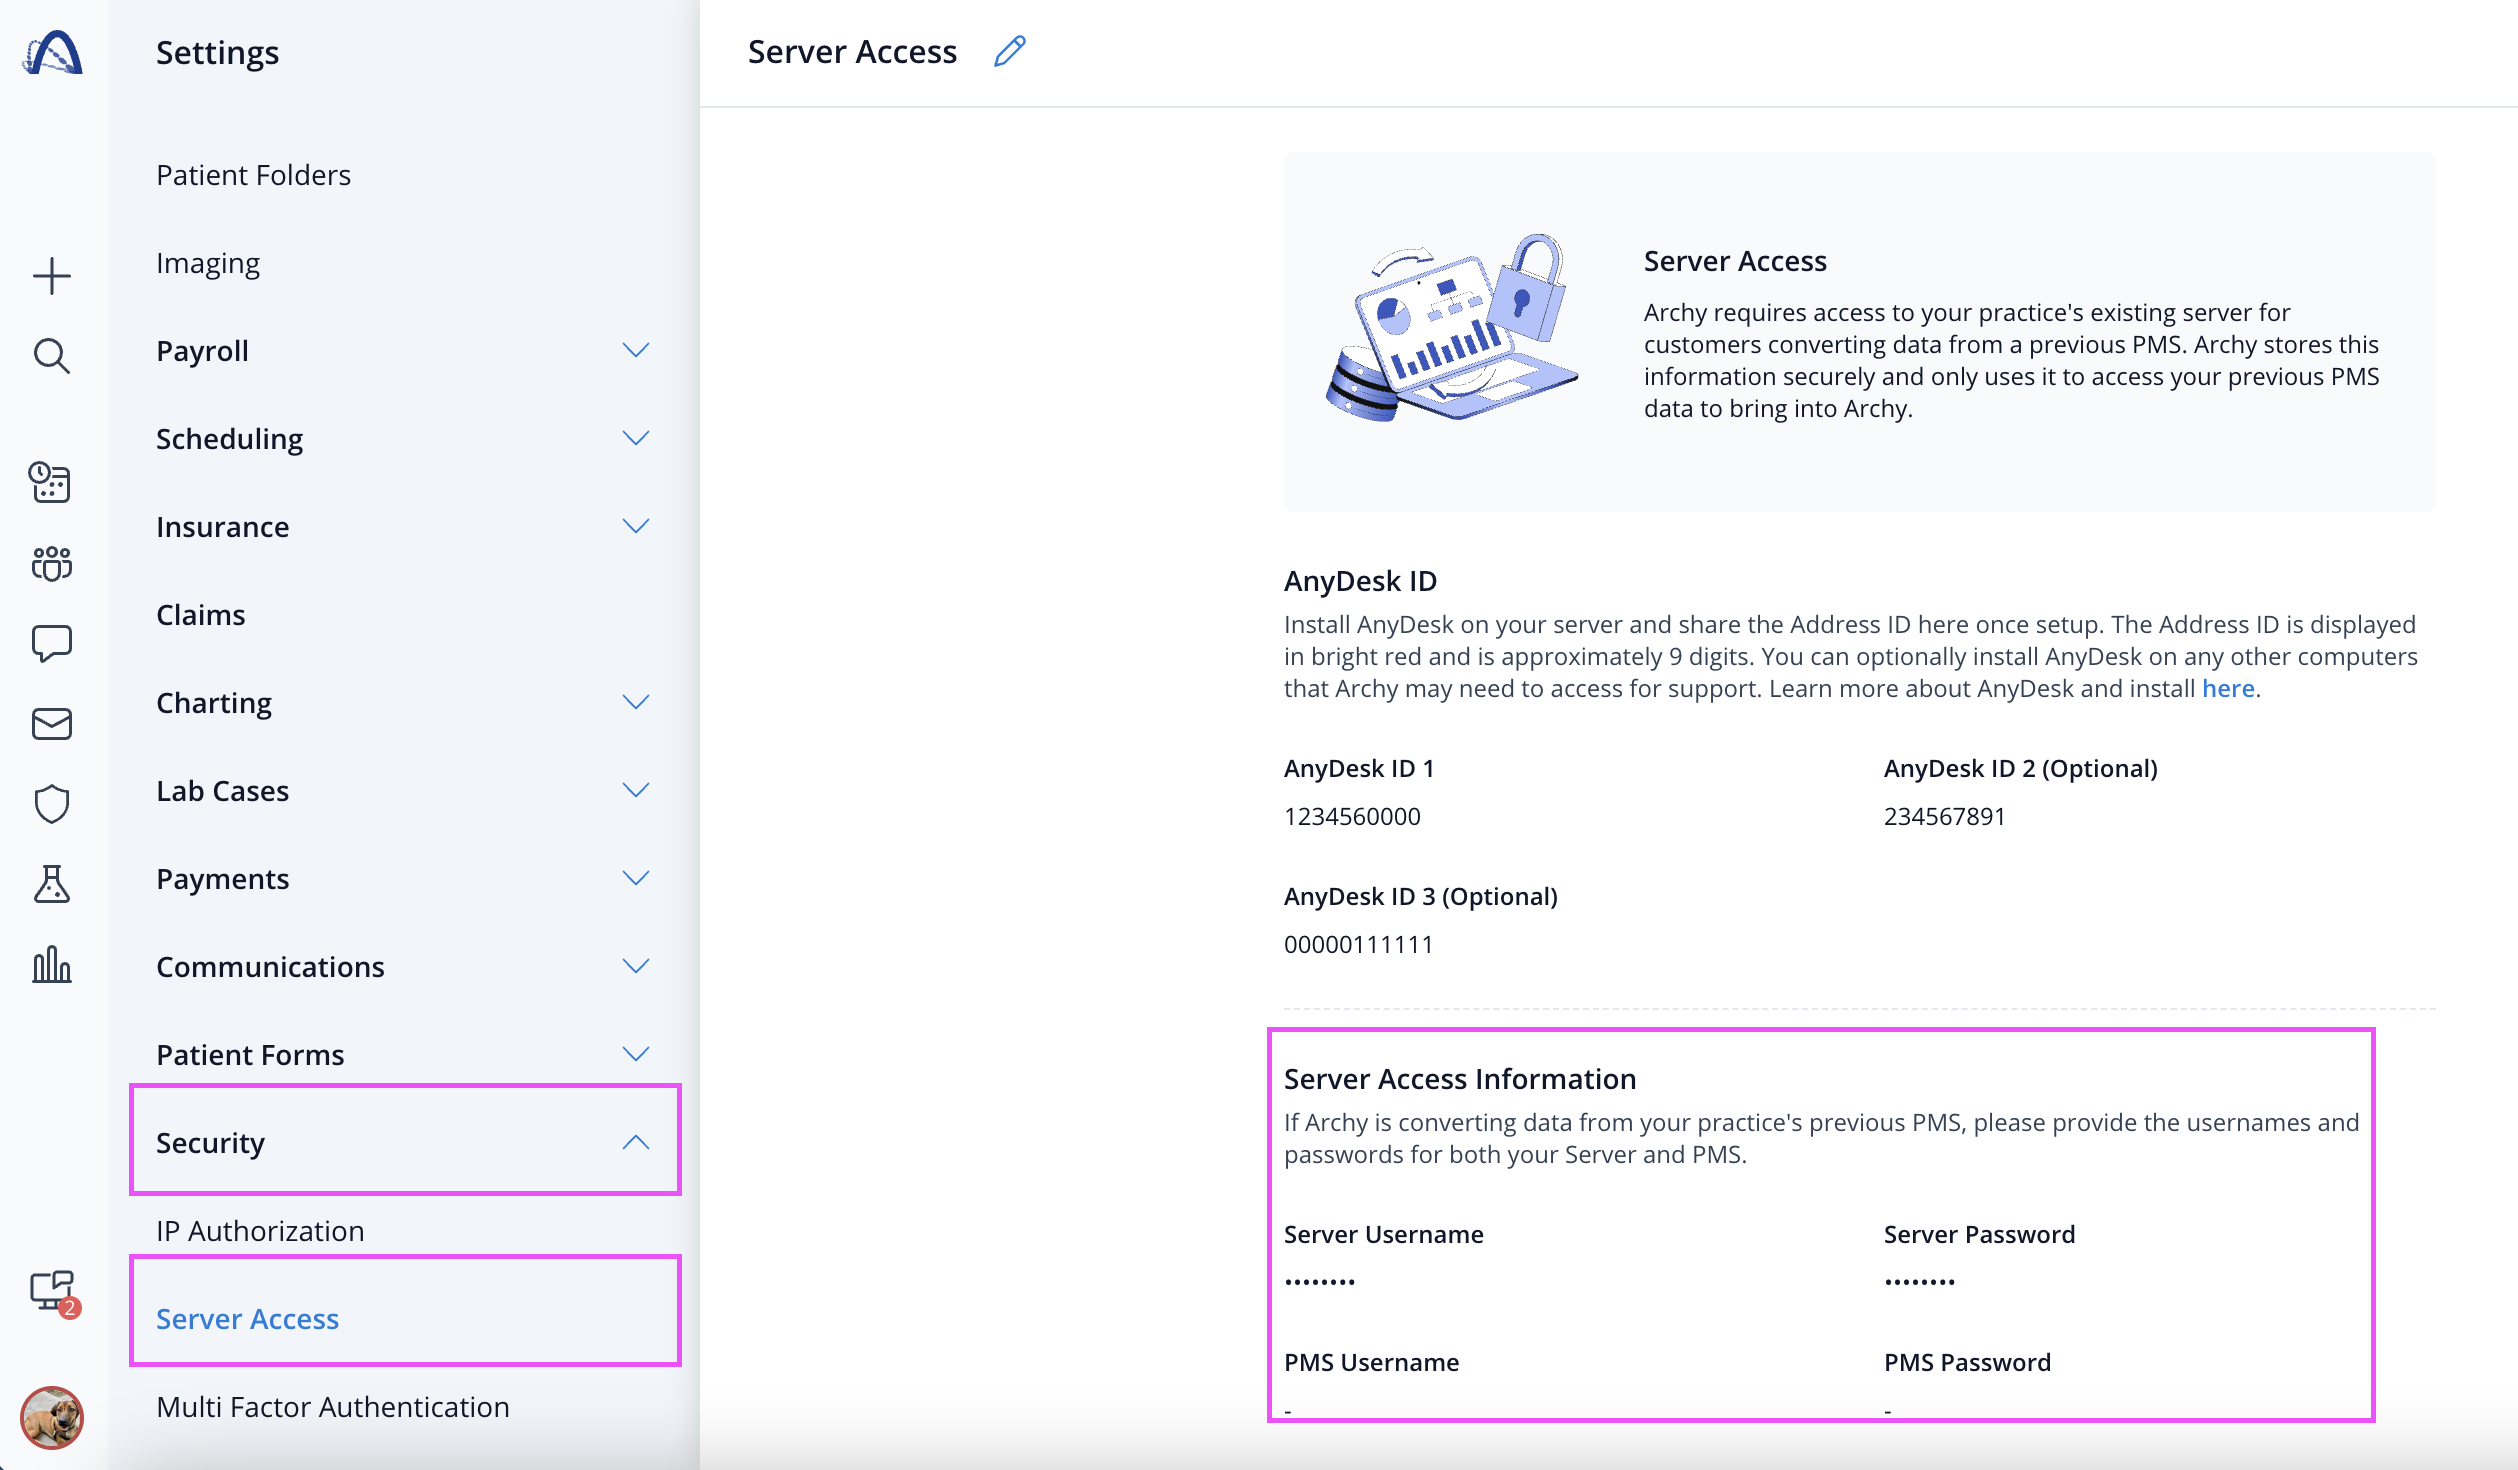Click the AnyDesk ID 2 value 234567891

[1944, 816]
